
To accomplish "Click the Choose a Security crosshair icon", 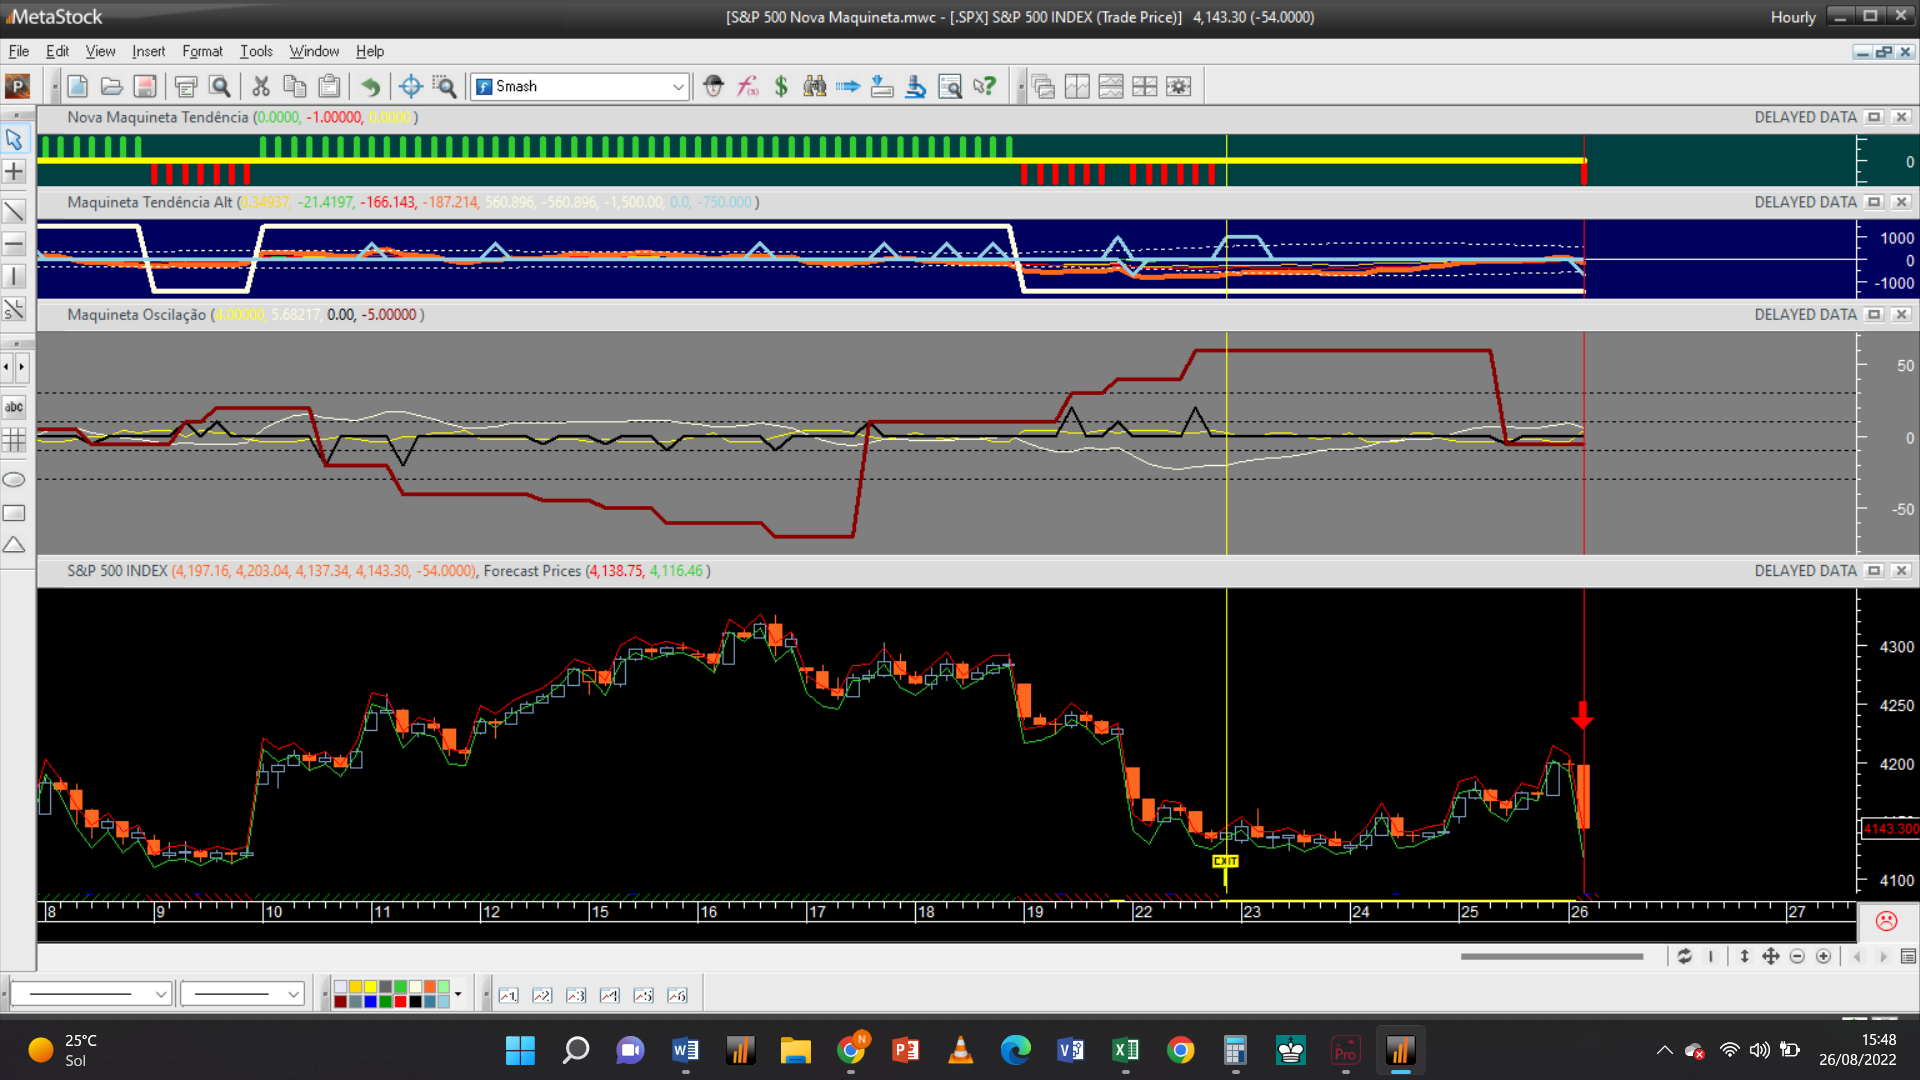I will (x=410, y=87).
